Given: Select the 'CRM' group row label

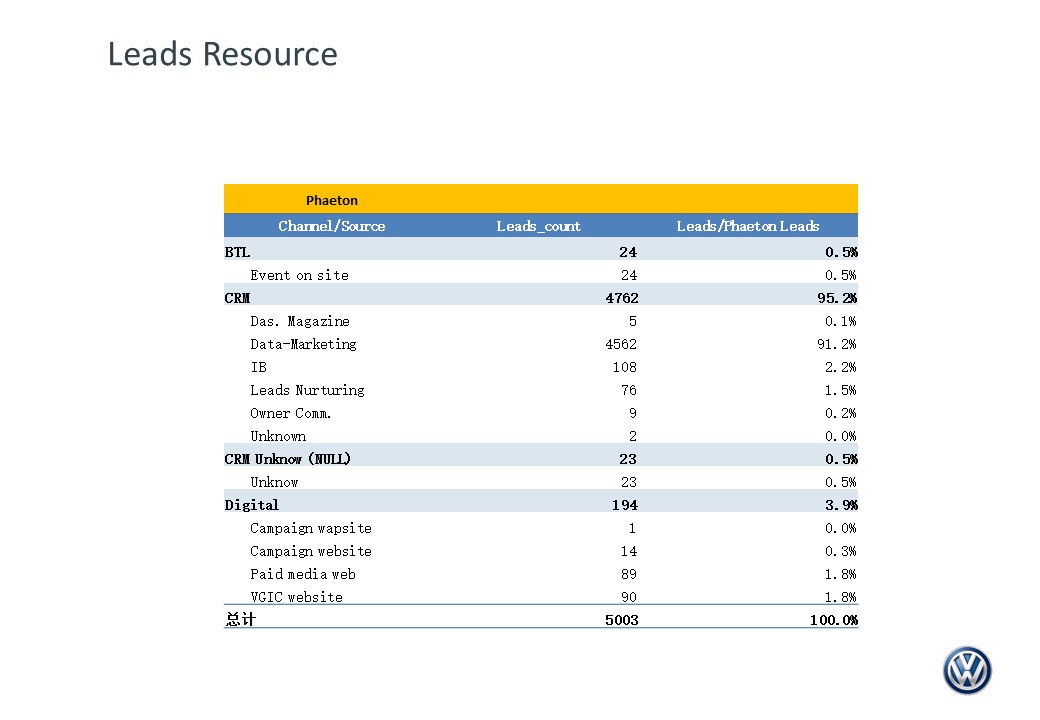Looking at the screenshot, I should click(x=237, y=298).
